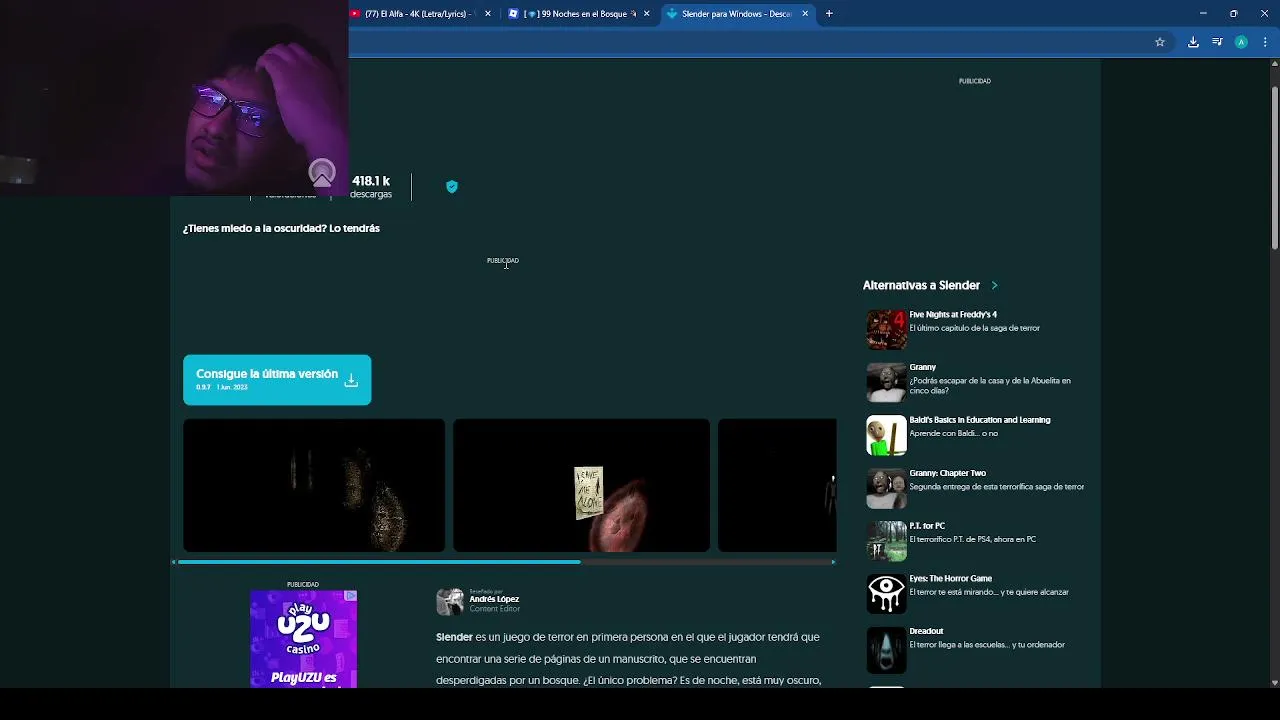
Task: Click Granny description about escaping la Abuelita
Action: (x=990, y=385)
